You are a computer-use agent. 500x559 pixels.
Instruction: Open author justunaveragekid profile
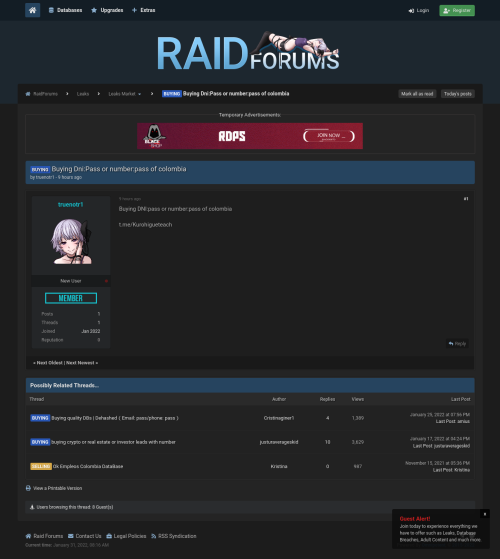[x=279, y=442]
